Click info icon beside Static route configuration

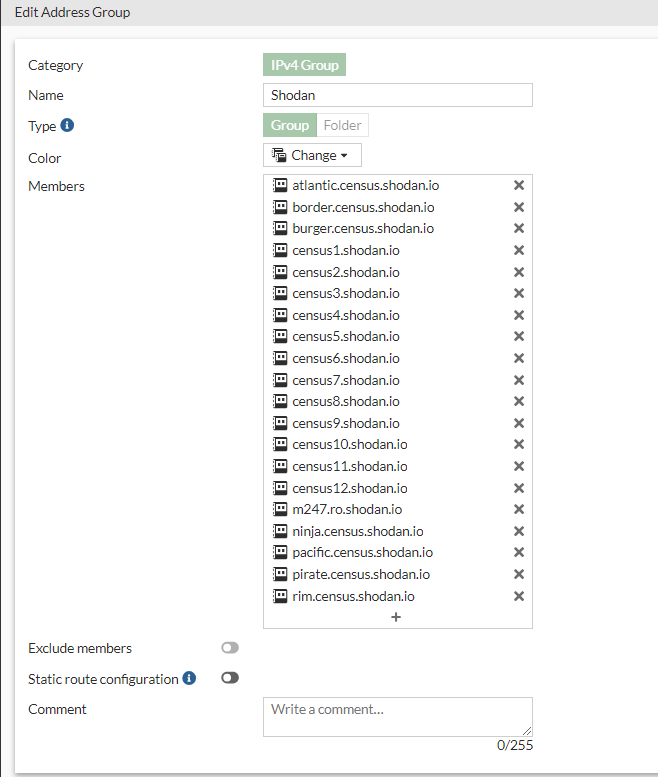[189, 678]
